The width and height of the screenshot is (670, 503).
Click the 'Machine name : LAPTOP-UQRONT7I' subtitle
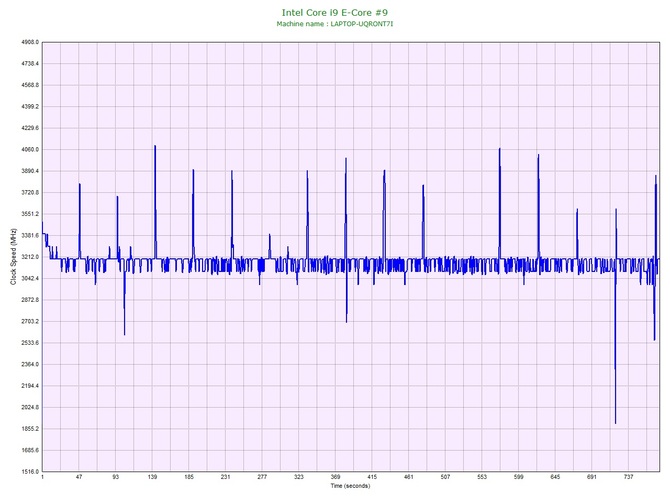coord(335,24)
